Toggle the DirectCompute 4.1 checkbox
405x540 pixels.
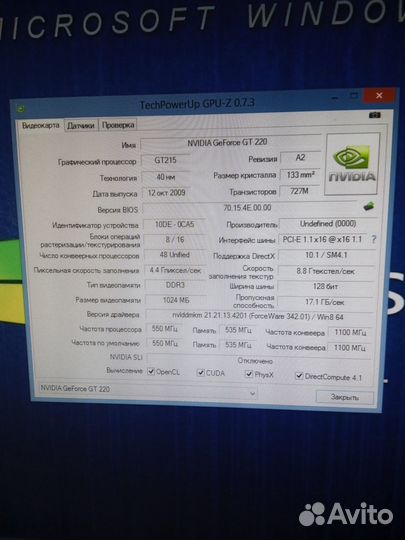(299, 376)
